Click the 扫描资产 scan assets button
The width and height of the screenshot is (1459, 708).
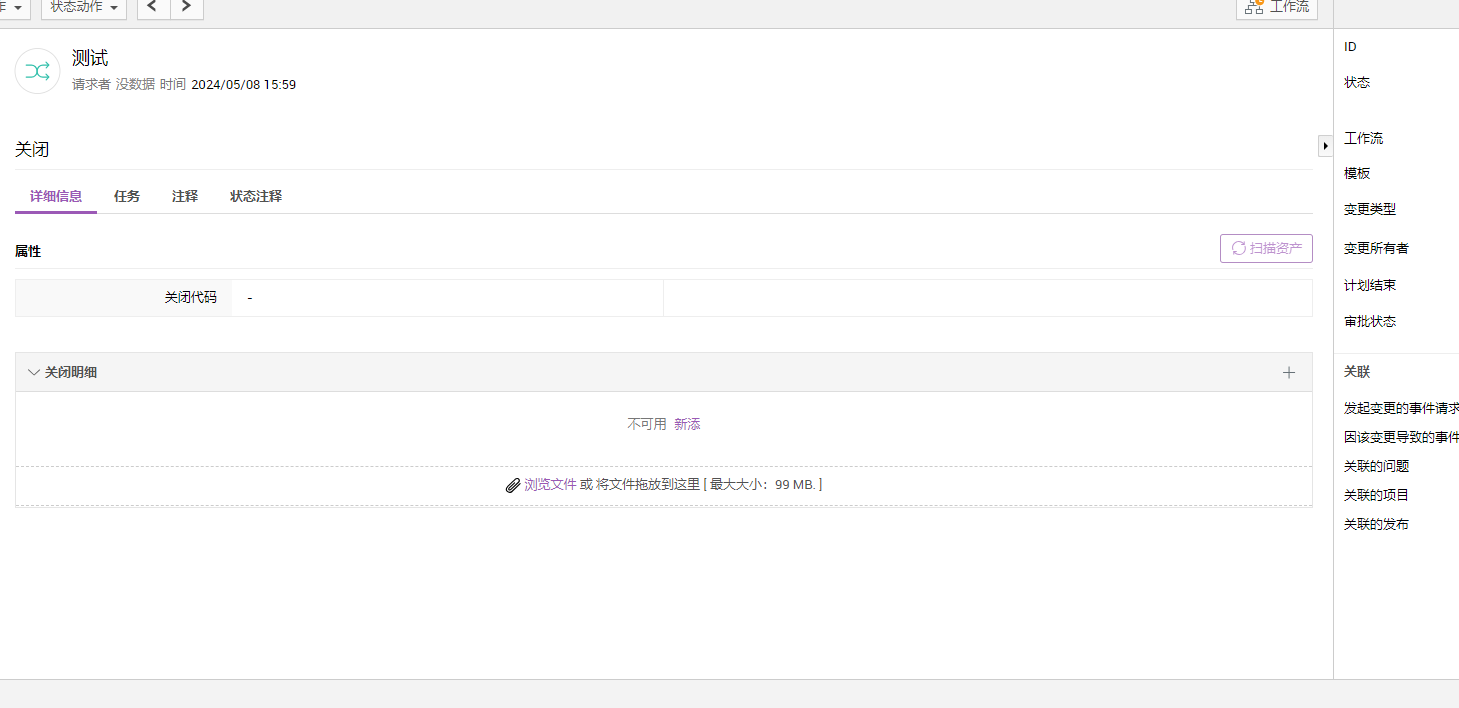1266,248
